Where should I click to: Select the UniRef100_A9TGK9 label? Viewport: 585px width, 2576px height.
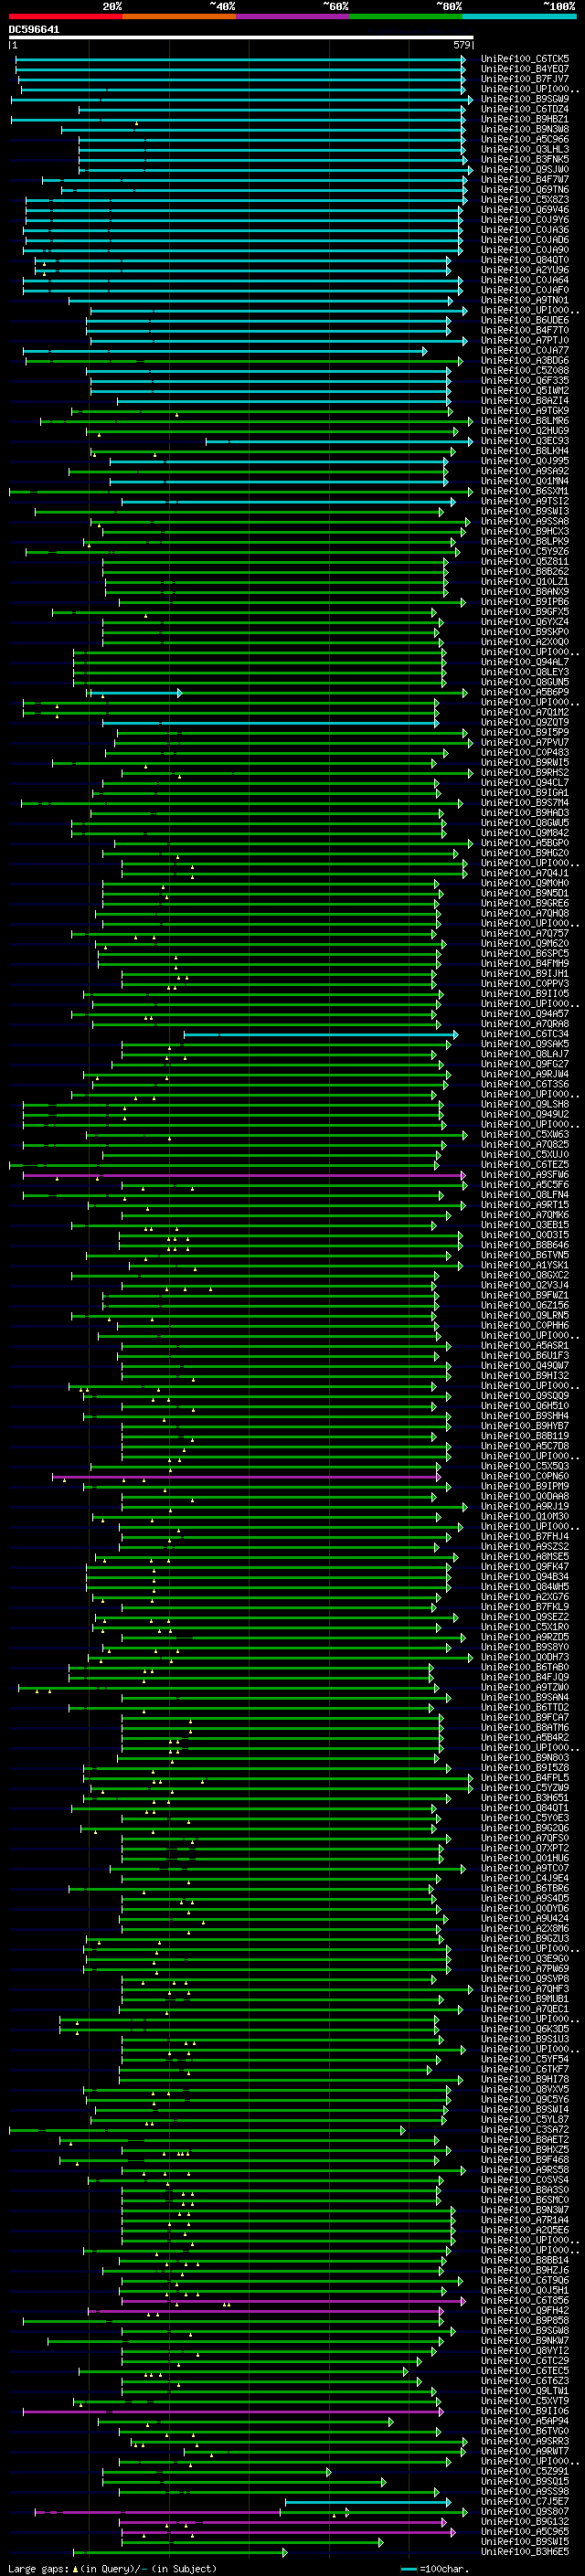(x=525, y=410)
